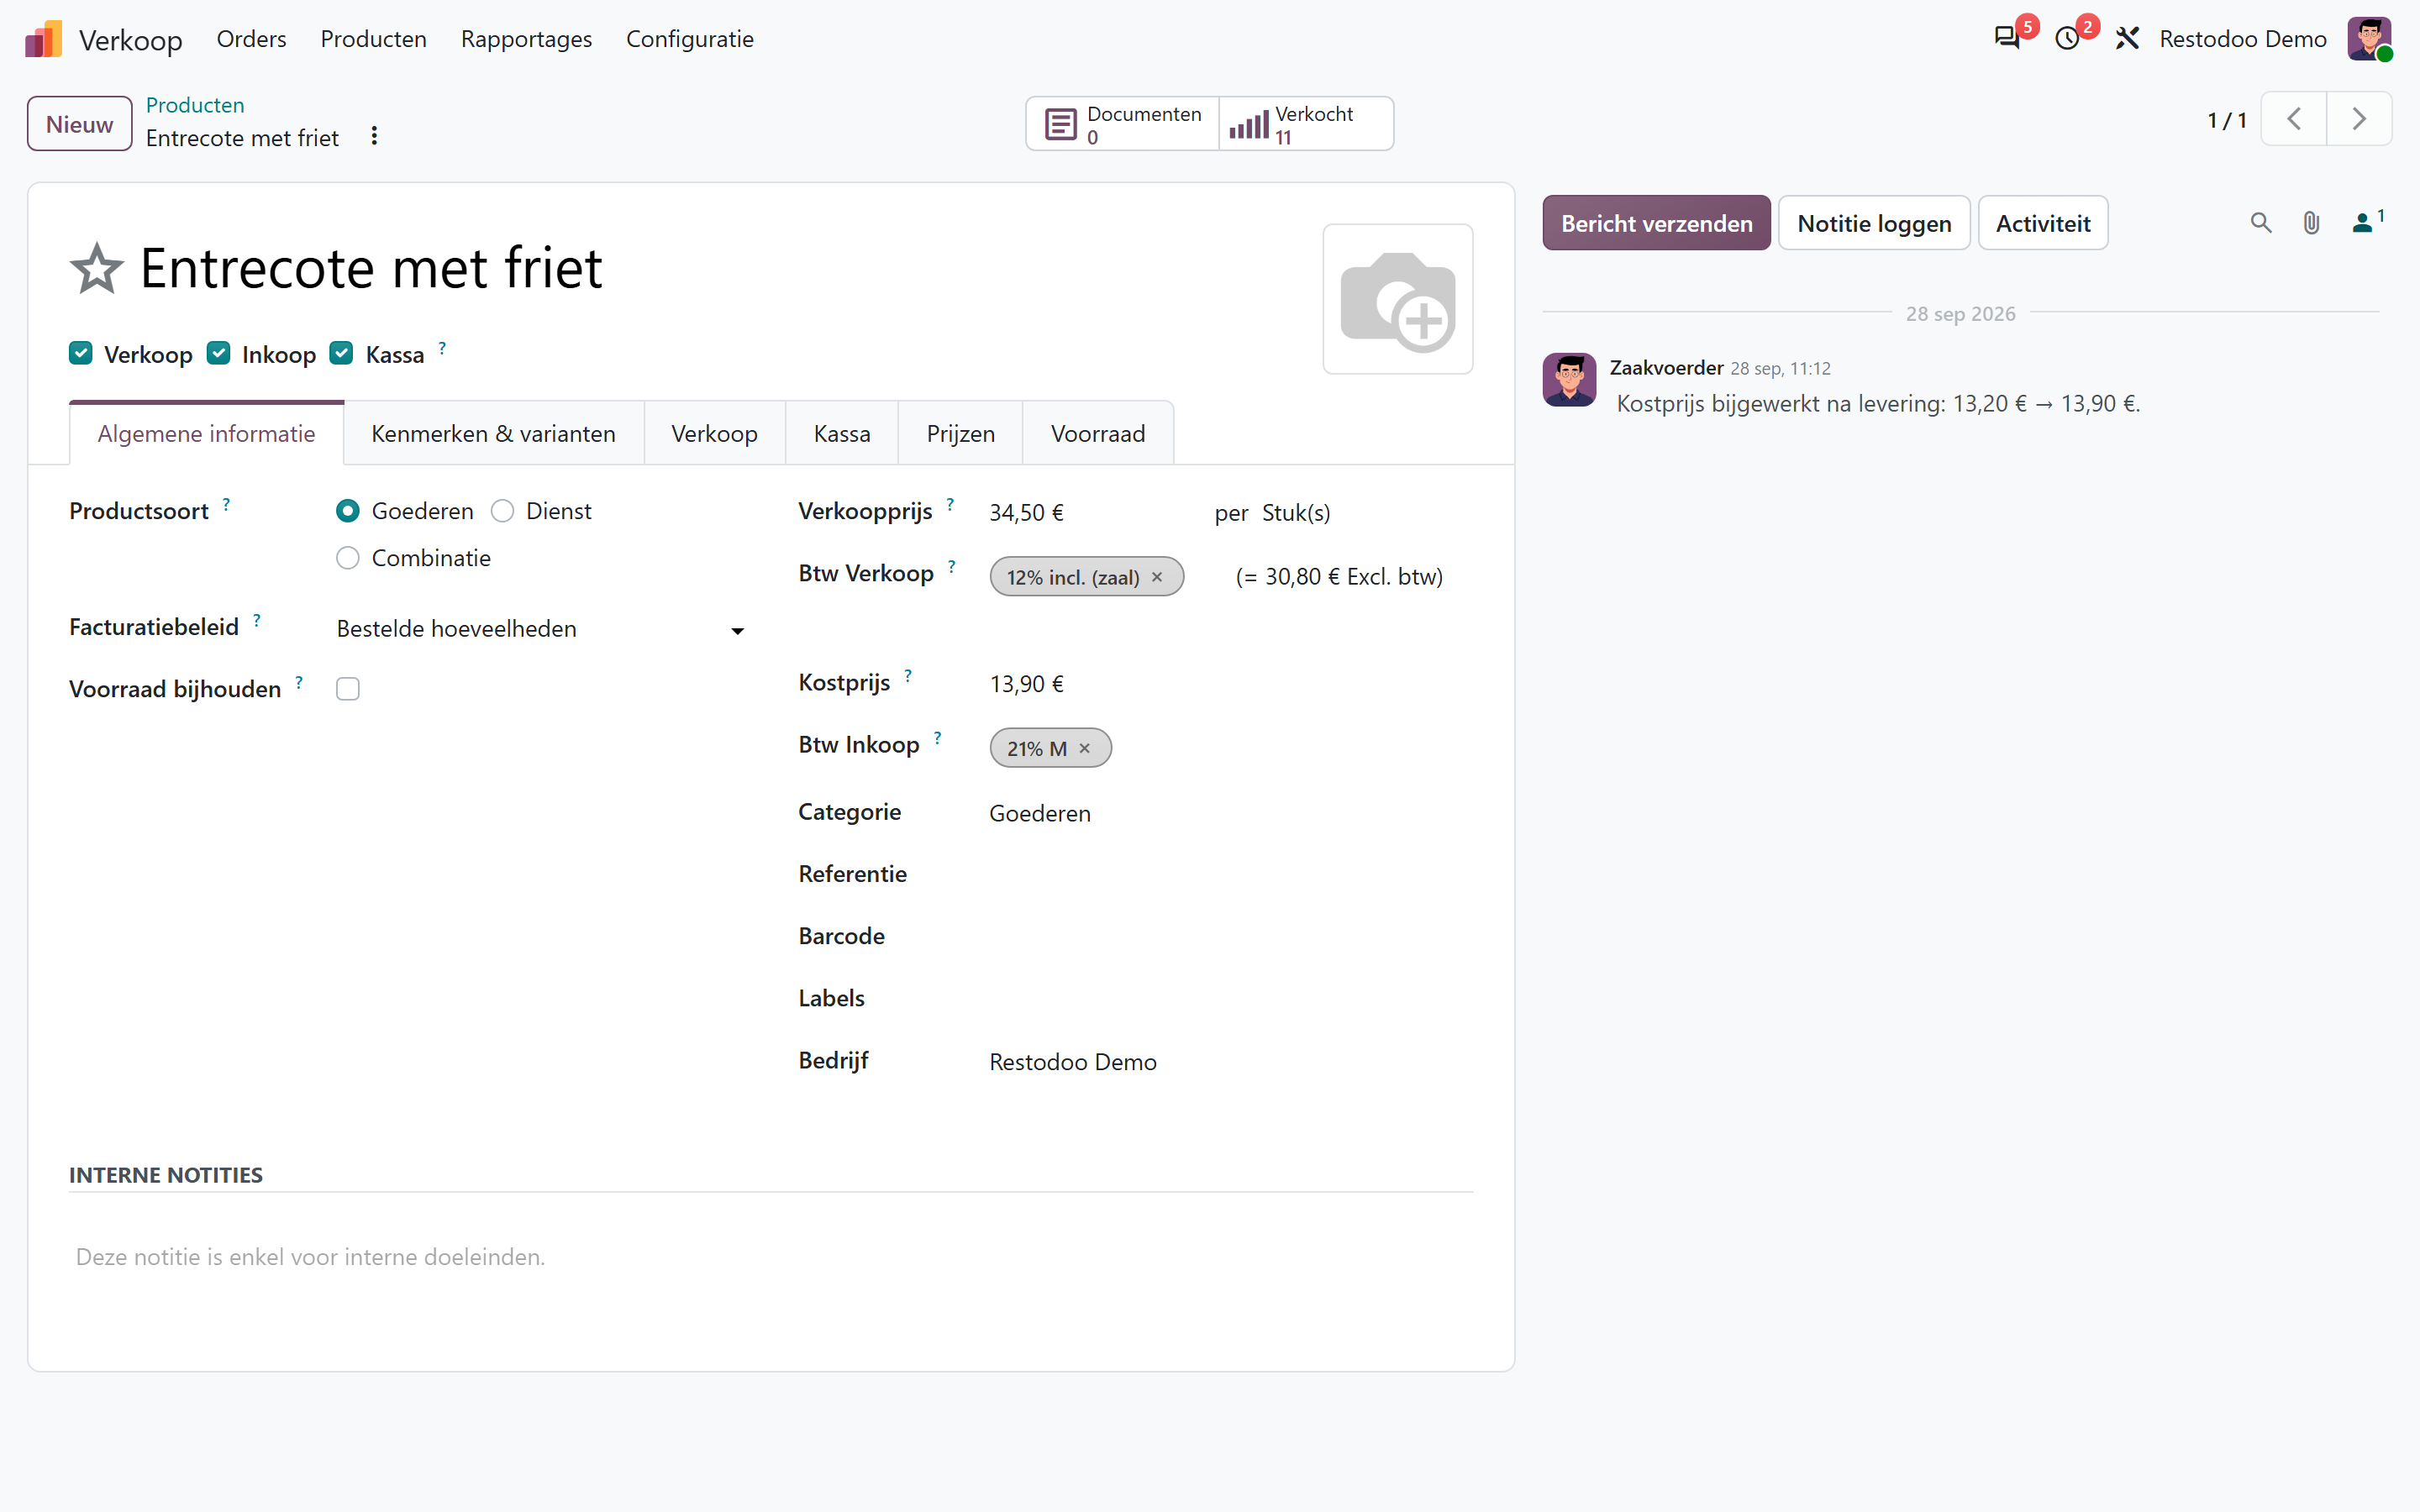The width and height of the screenshot is (2420, 1512).
Task: Toggle the Verkoop checkbox
Action: pyautogui.click(x=81, y=353)
